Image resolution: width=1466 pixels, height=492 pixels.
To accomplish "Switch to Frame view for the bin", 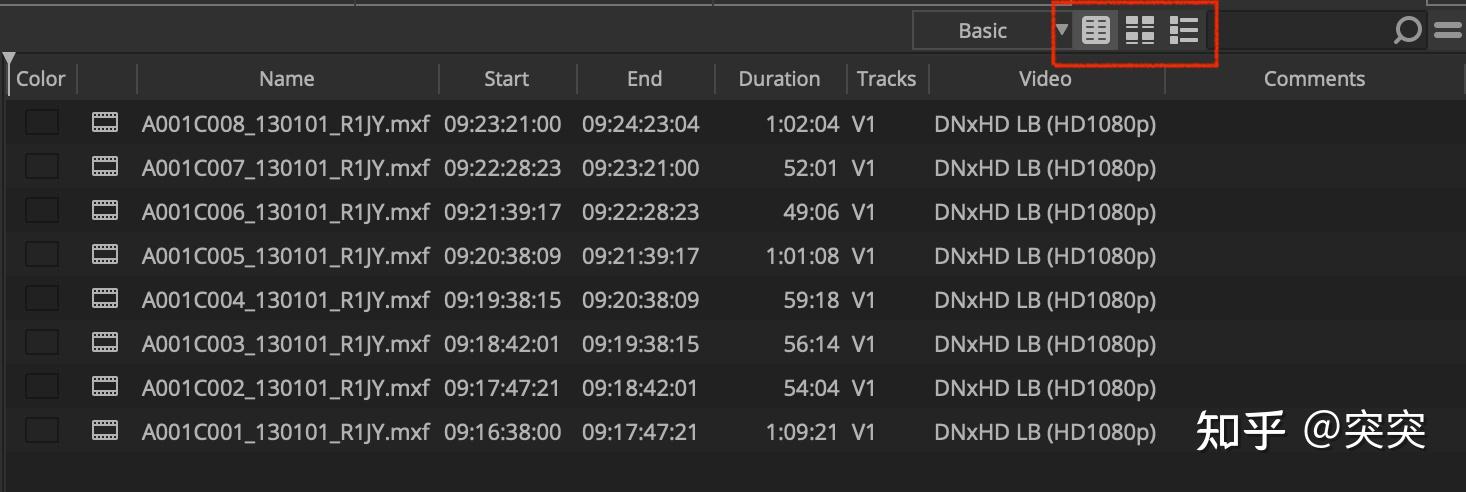I will 1140,32.
